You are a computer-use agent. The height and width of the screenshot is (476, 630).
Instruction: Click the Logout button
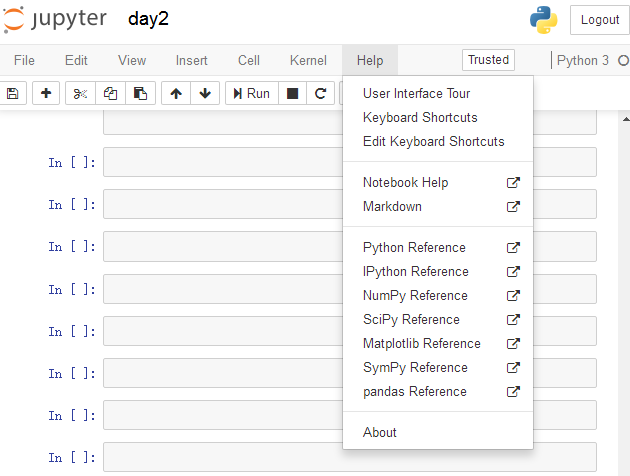(599, 20)
